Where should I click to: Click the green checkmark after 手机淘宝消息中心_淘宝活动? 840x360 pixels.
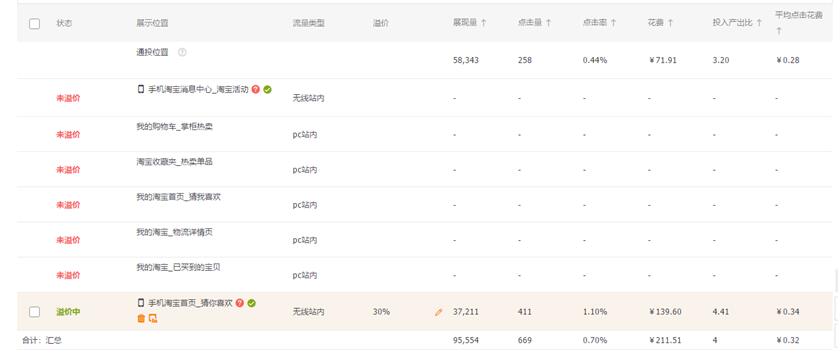click(267, 89)
